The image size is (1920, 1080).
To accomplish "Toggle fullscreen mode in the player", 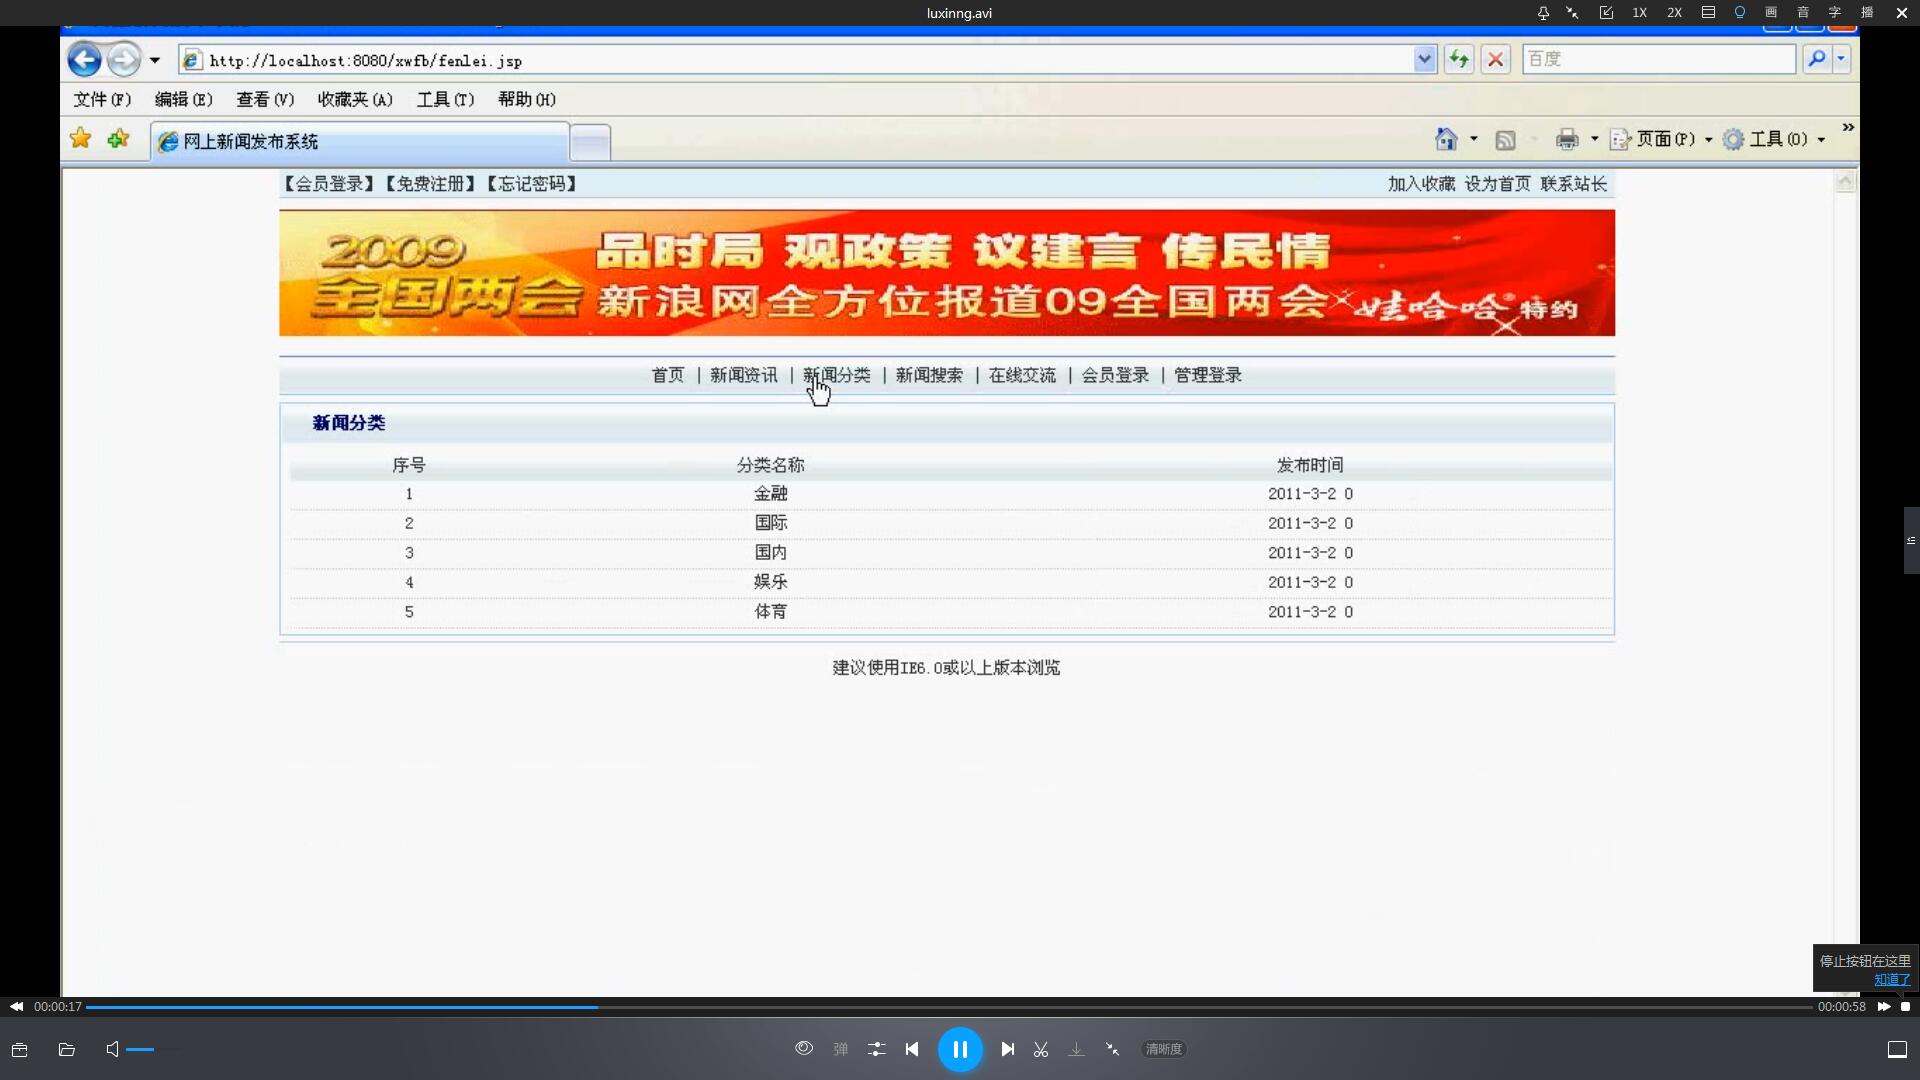I will [1897, 1049].
